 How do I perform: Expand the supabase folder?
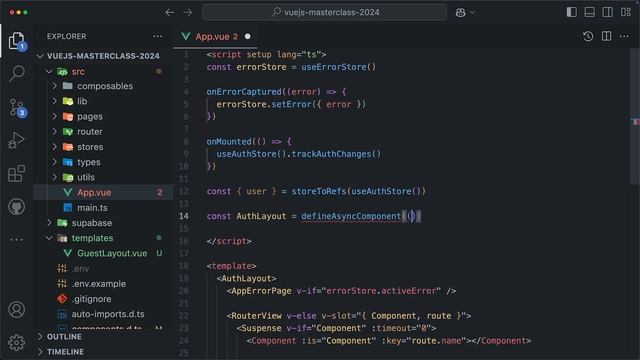[x=104, y=223]
